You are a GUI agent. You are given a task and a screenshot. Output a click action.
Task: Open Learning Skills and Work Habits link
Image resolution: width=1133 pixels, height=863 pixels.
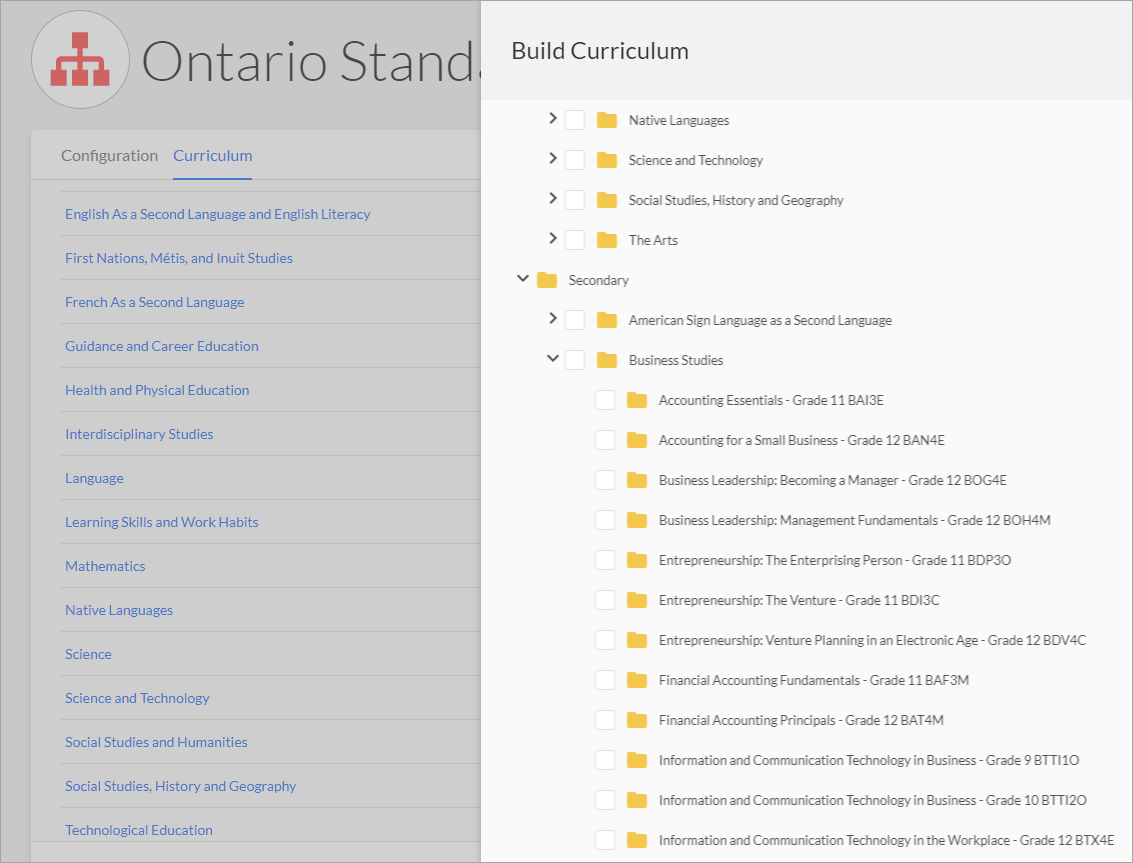point(161,522)
